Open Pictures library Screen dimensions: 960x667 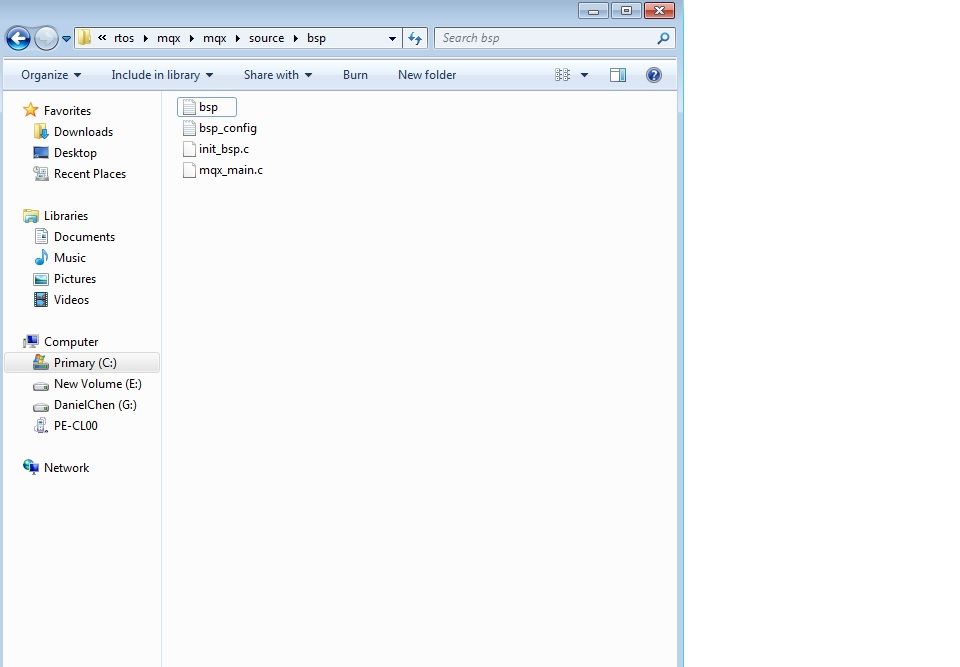tap(75, 279)
